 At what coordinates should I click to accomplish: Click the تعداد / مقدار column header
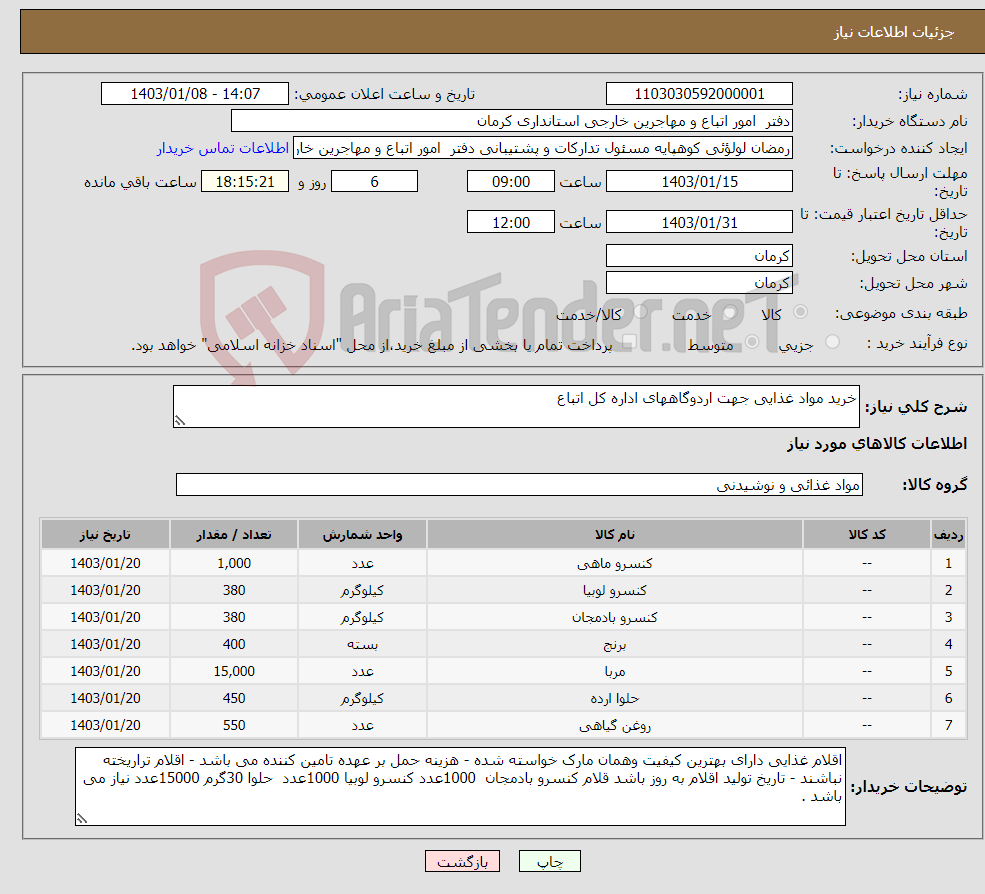(x=234, y=535)
